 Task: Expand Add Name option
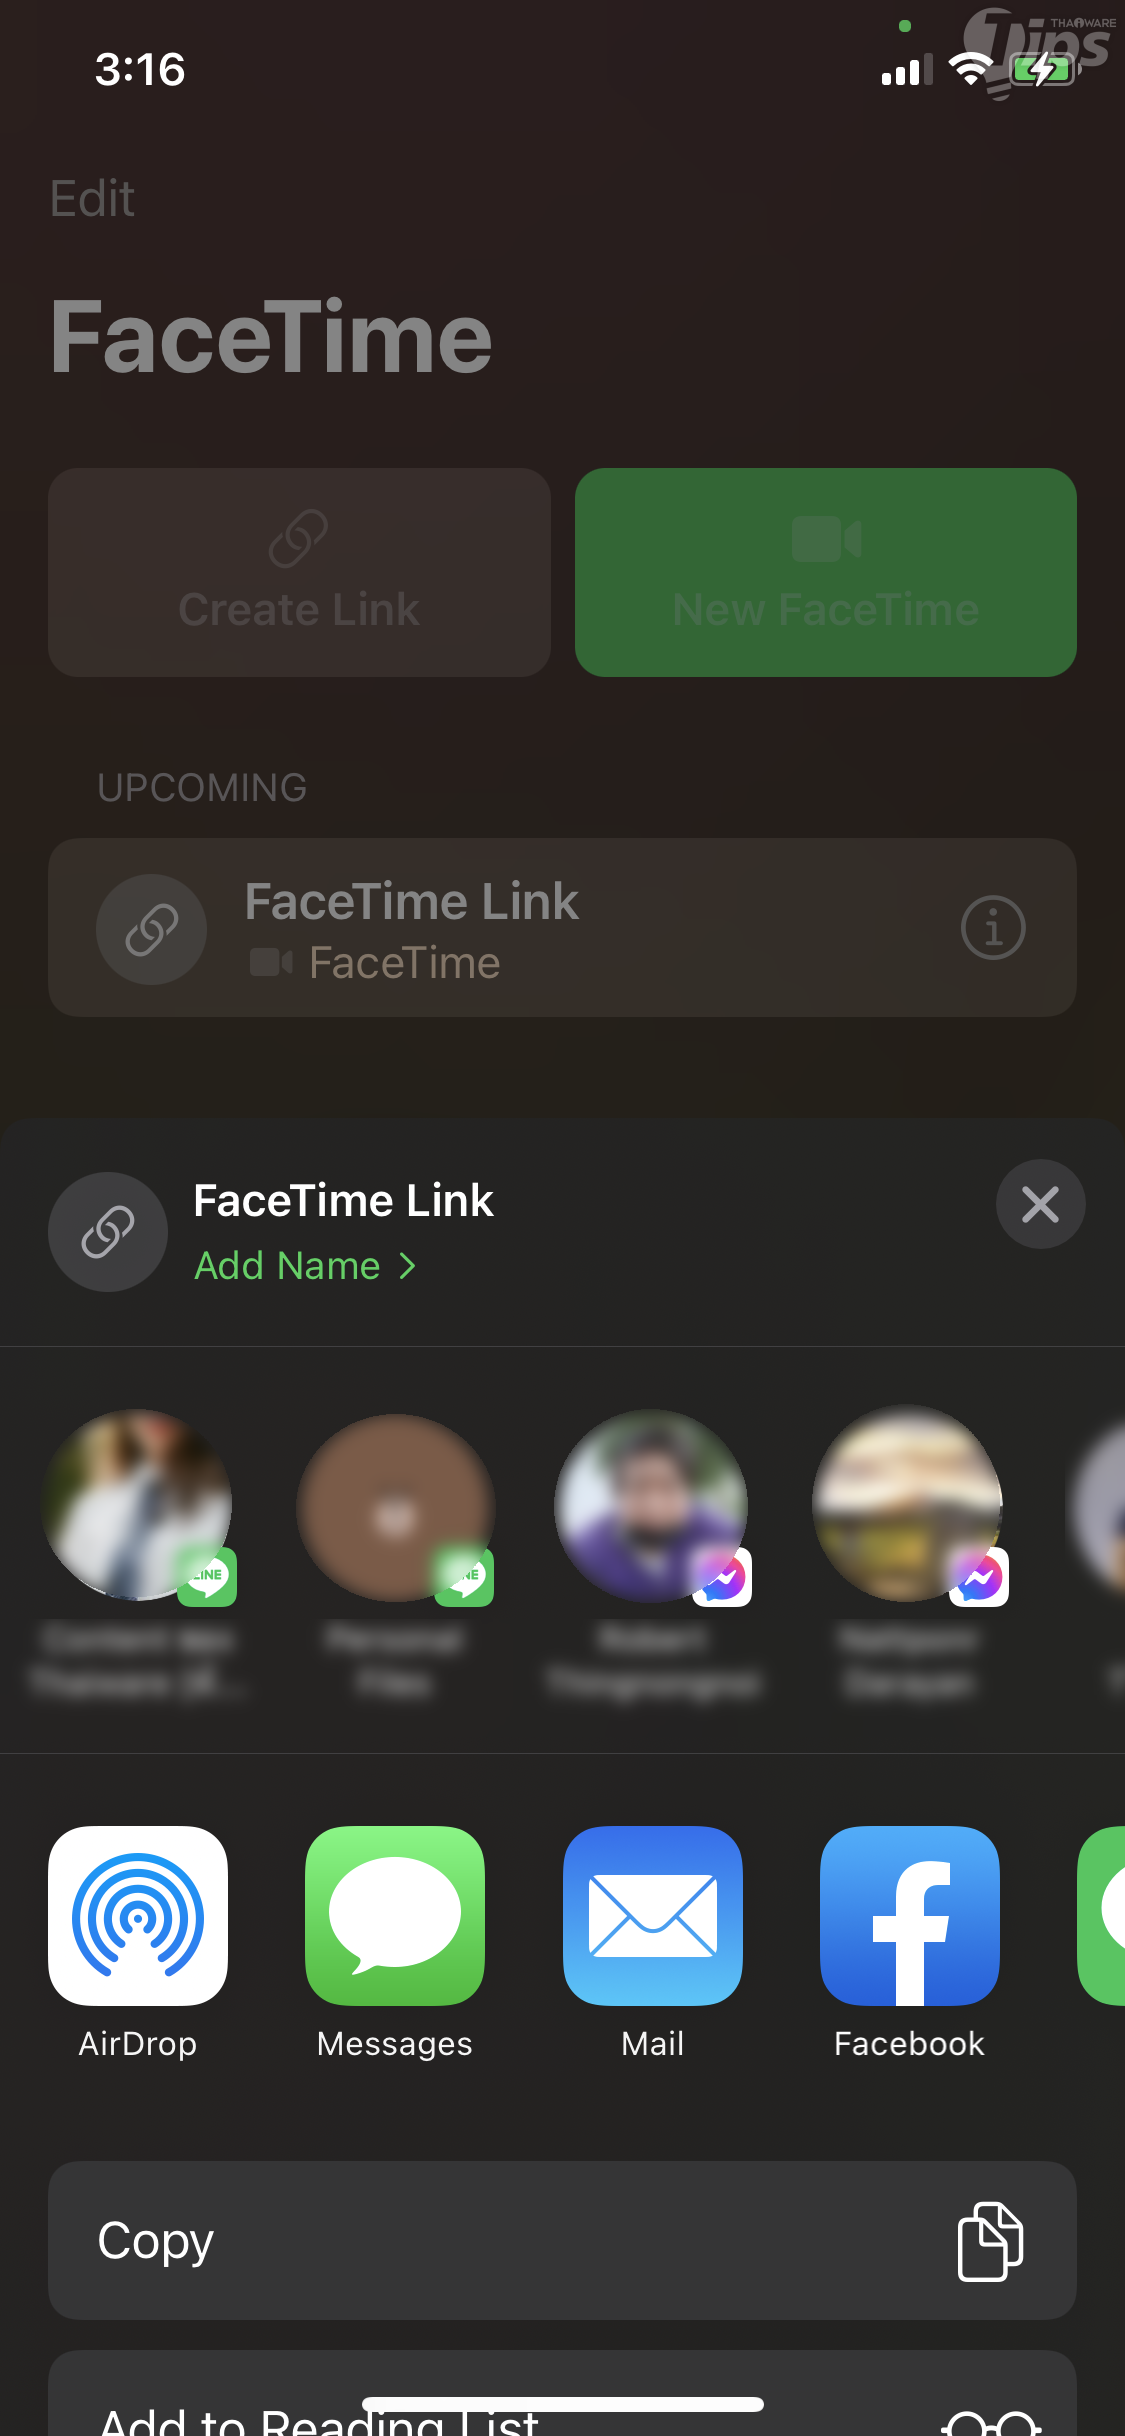pyautogui.click(x=305, y=1266)
